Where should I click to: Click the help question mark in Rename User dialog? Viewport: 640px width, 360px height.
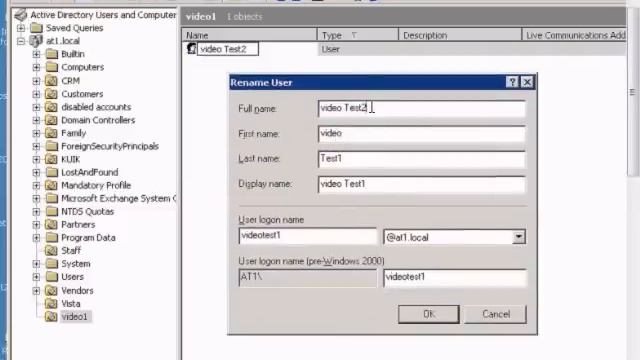(x=512, y=82)
